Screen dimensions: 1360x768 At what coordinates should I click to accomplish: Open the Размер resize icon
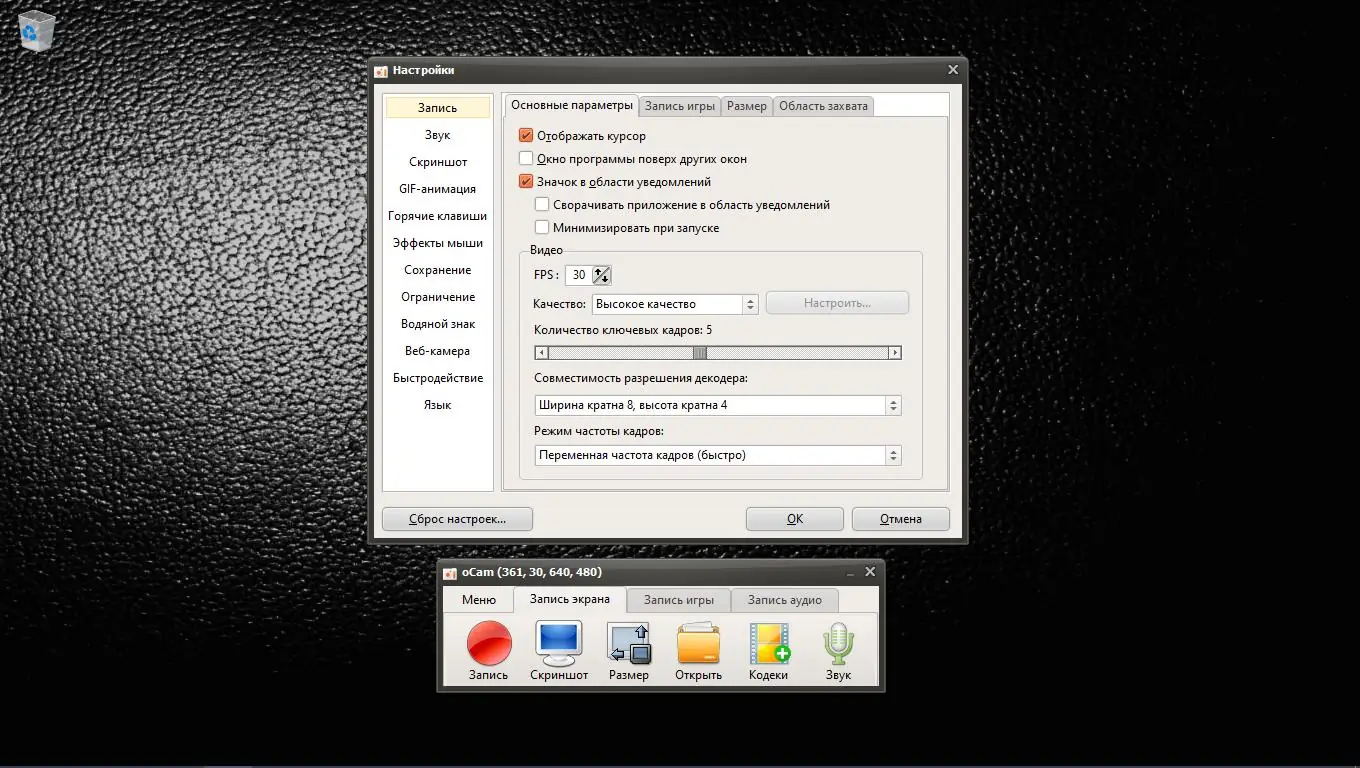pos(628,643)
